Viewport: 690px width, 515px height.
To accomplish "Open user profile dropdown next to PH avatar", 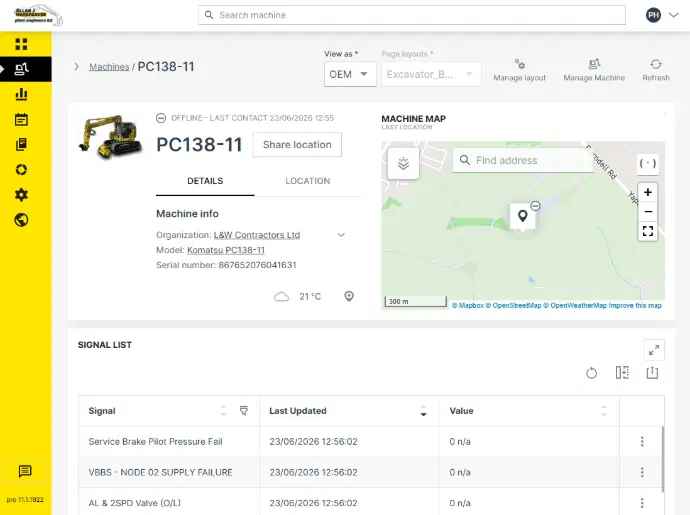I will [x=674, y=15].
